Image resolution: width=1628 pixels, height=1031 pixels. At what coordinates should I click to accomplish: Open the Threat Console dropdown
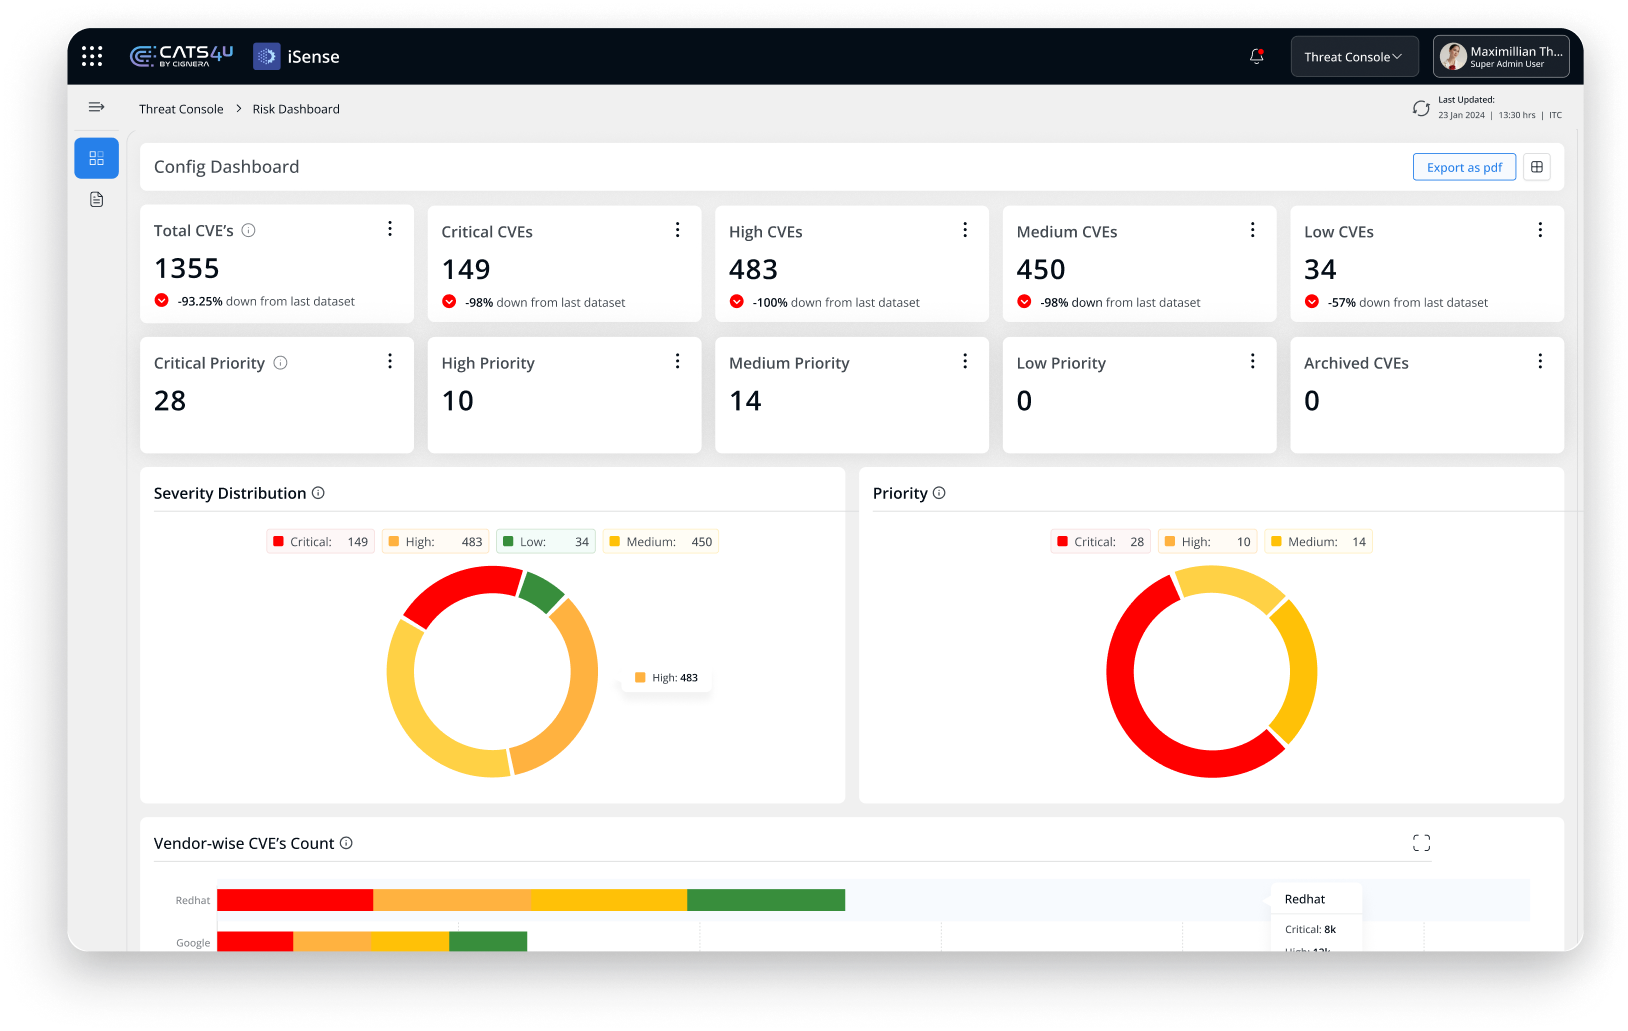pyautogui.click(x=1354, y=56)
